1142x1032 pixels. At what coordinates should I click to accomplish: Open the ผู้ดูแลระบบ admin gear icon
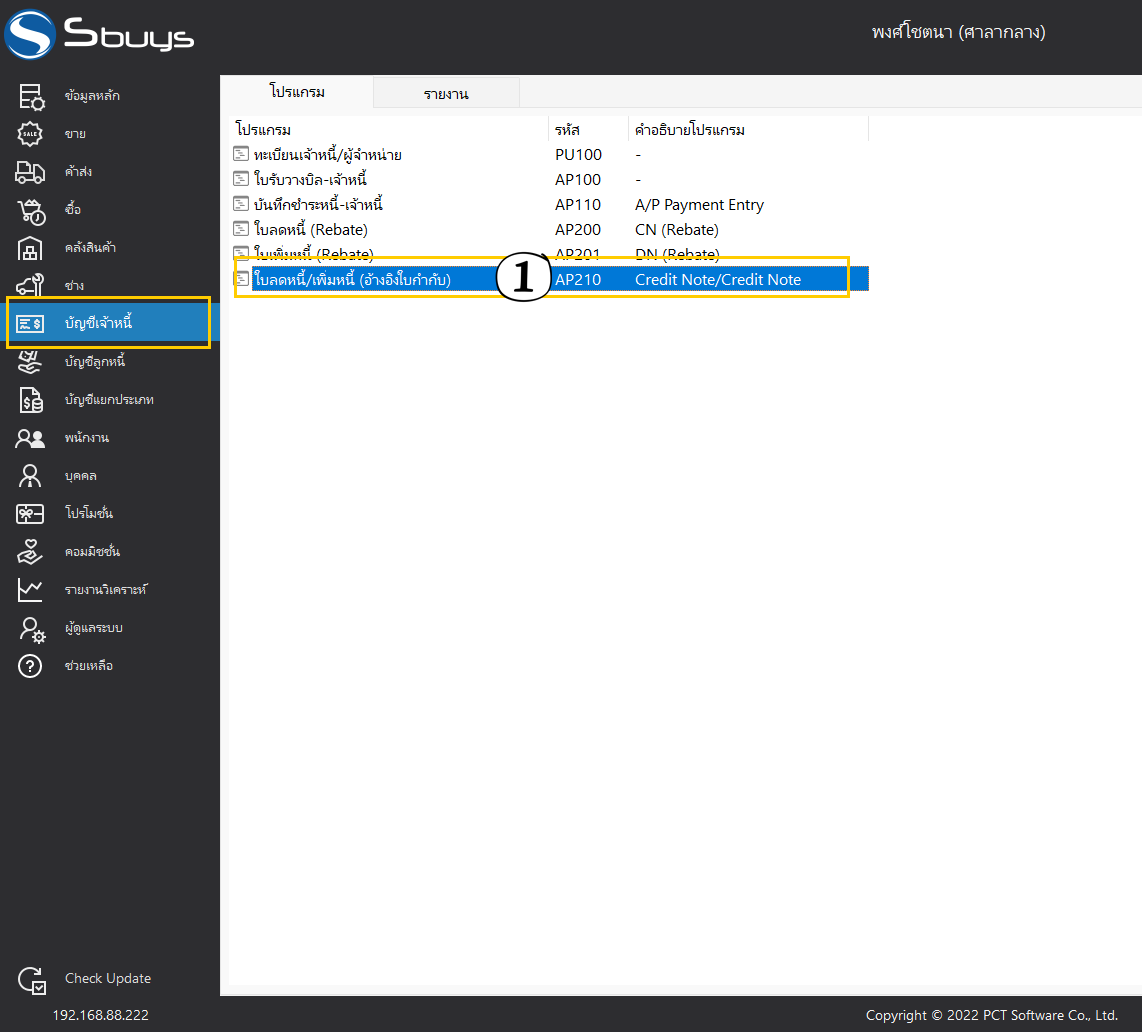click(31, 629)
